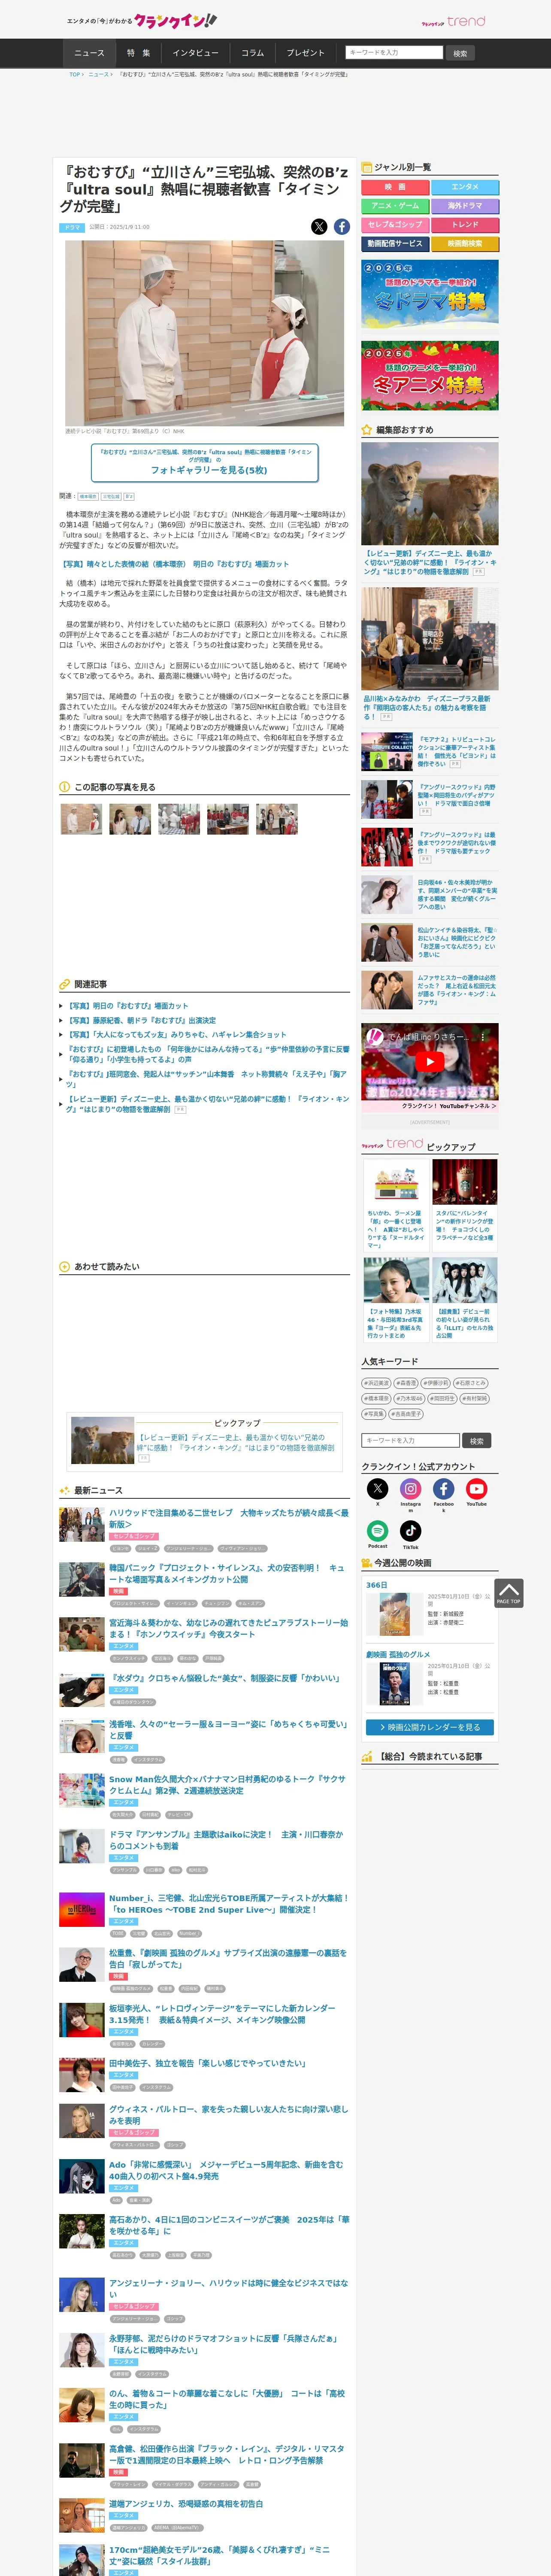The height and width of the screenshot is (2576, 551).
Task: Select the 動画配信サービス genre button
Action: 395,244
